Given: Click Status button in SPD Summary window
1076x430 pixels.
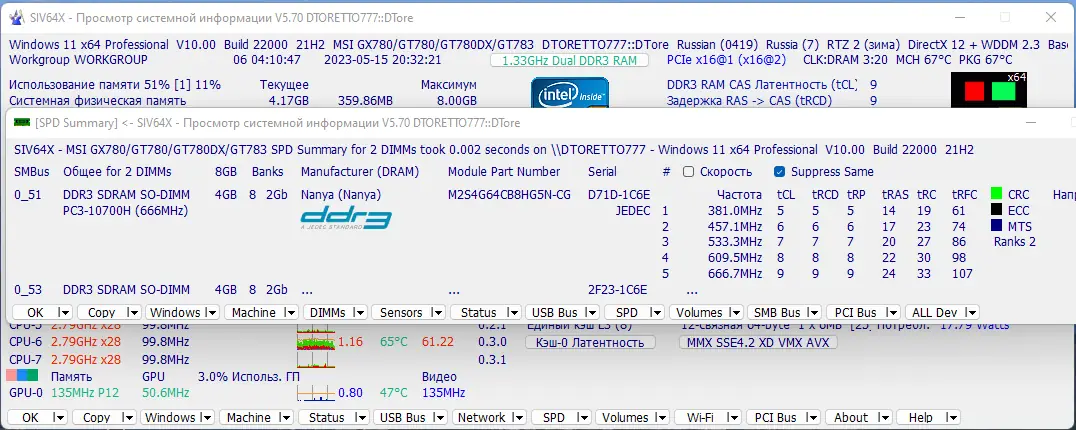Looking at the screenshot, I should 478,313.
